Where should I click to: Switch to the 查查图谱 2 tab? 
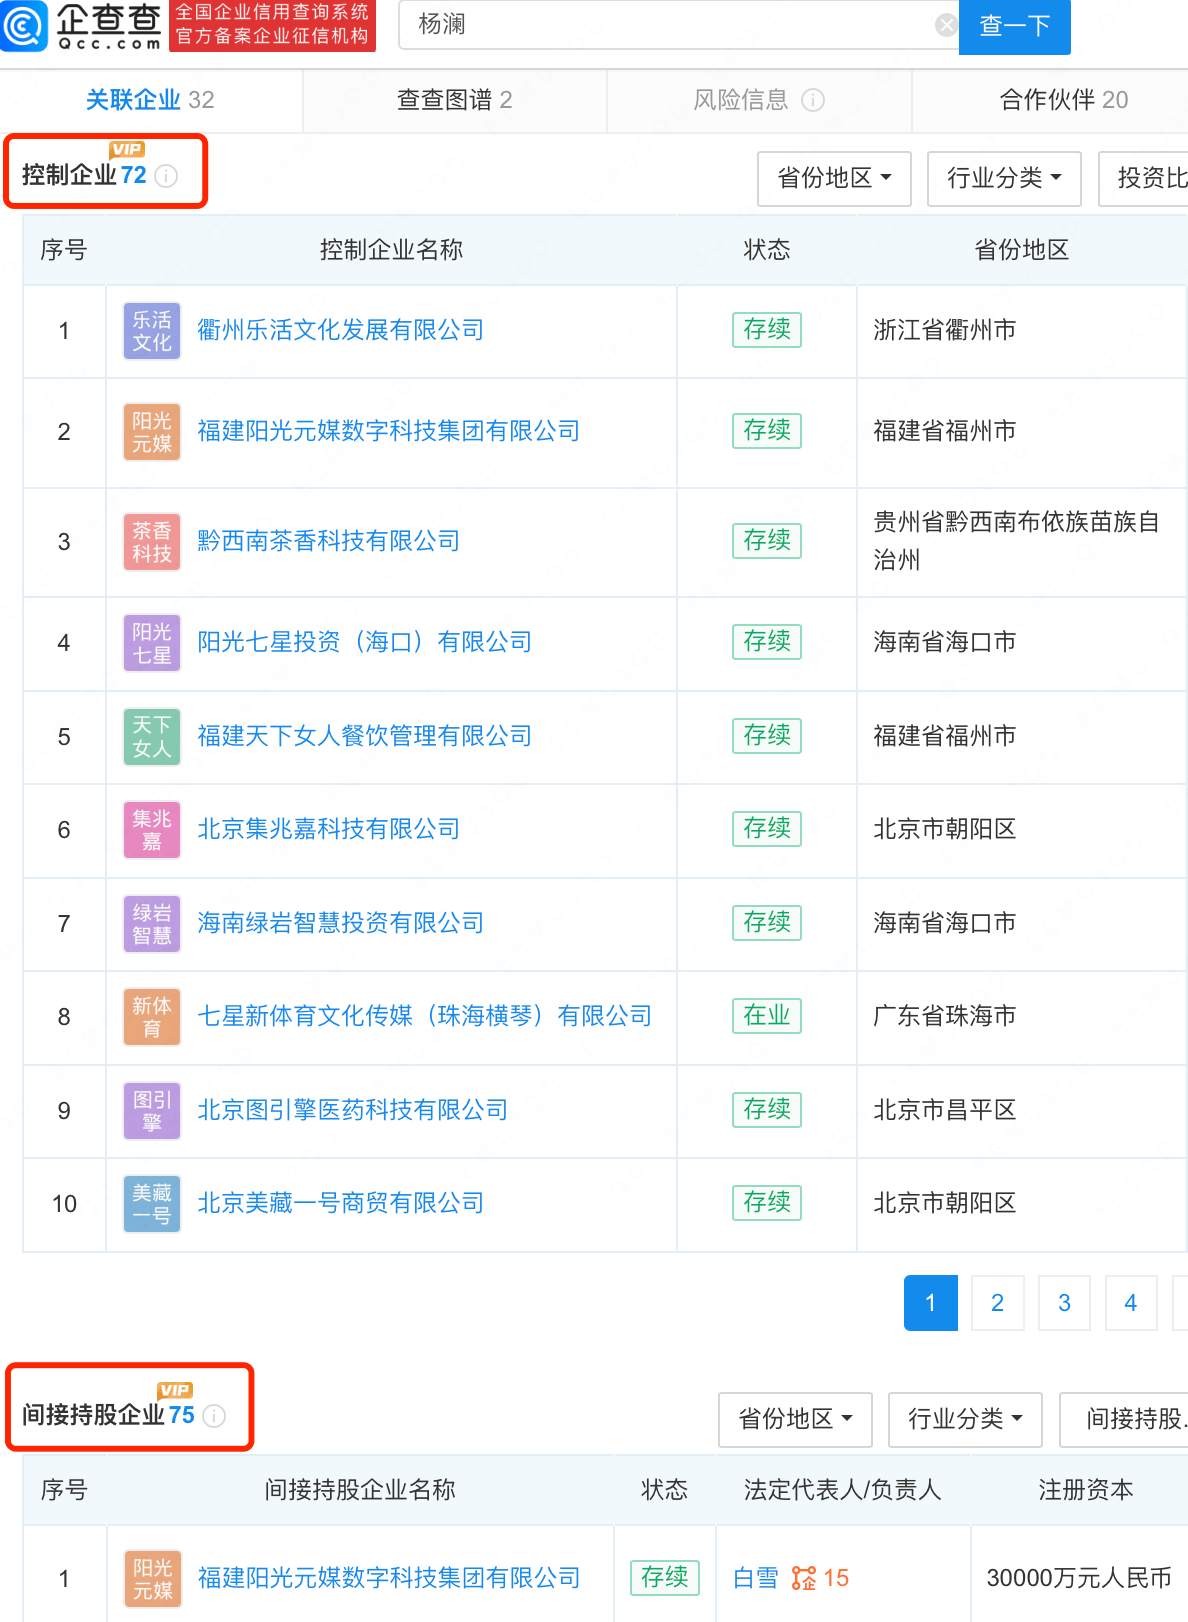[x=455, y=100]
